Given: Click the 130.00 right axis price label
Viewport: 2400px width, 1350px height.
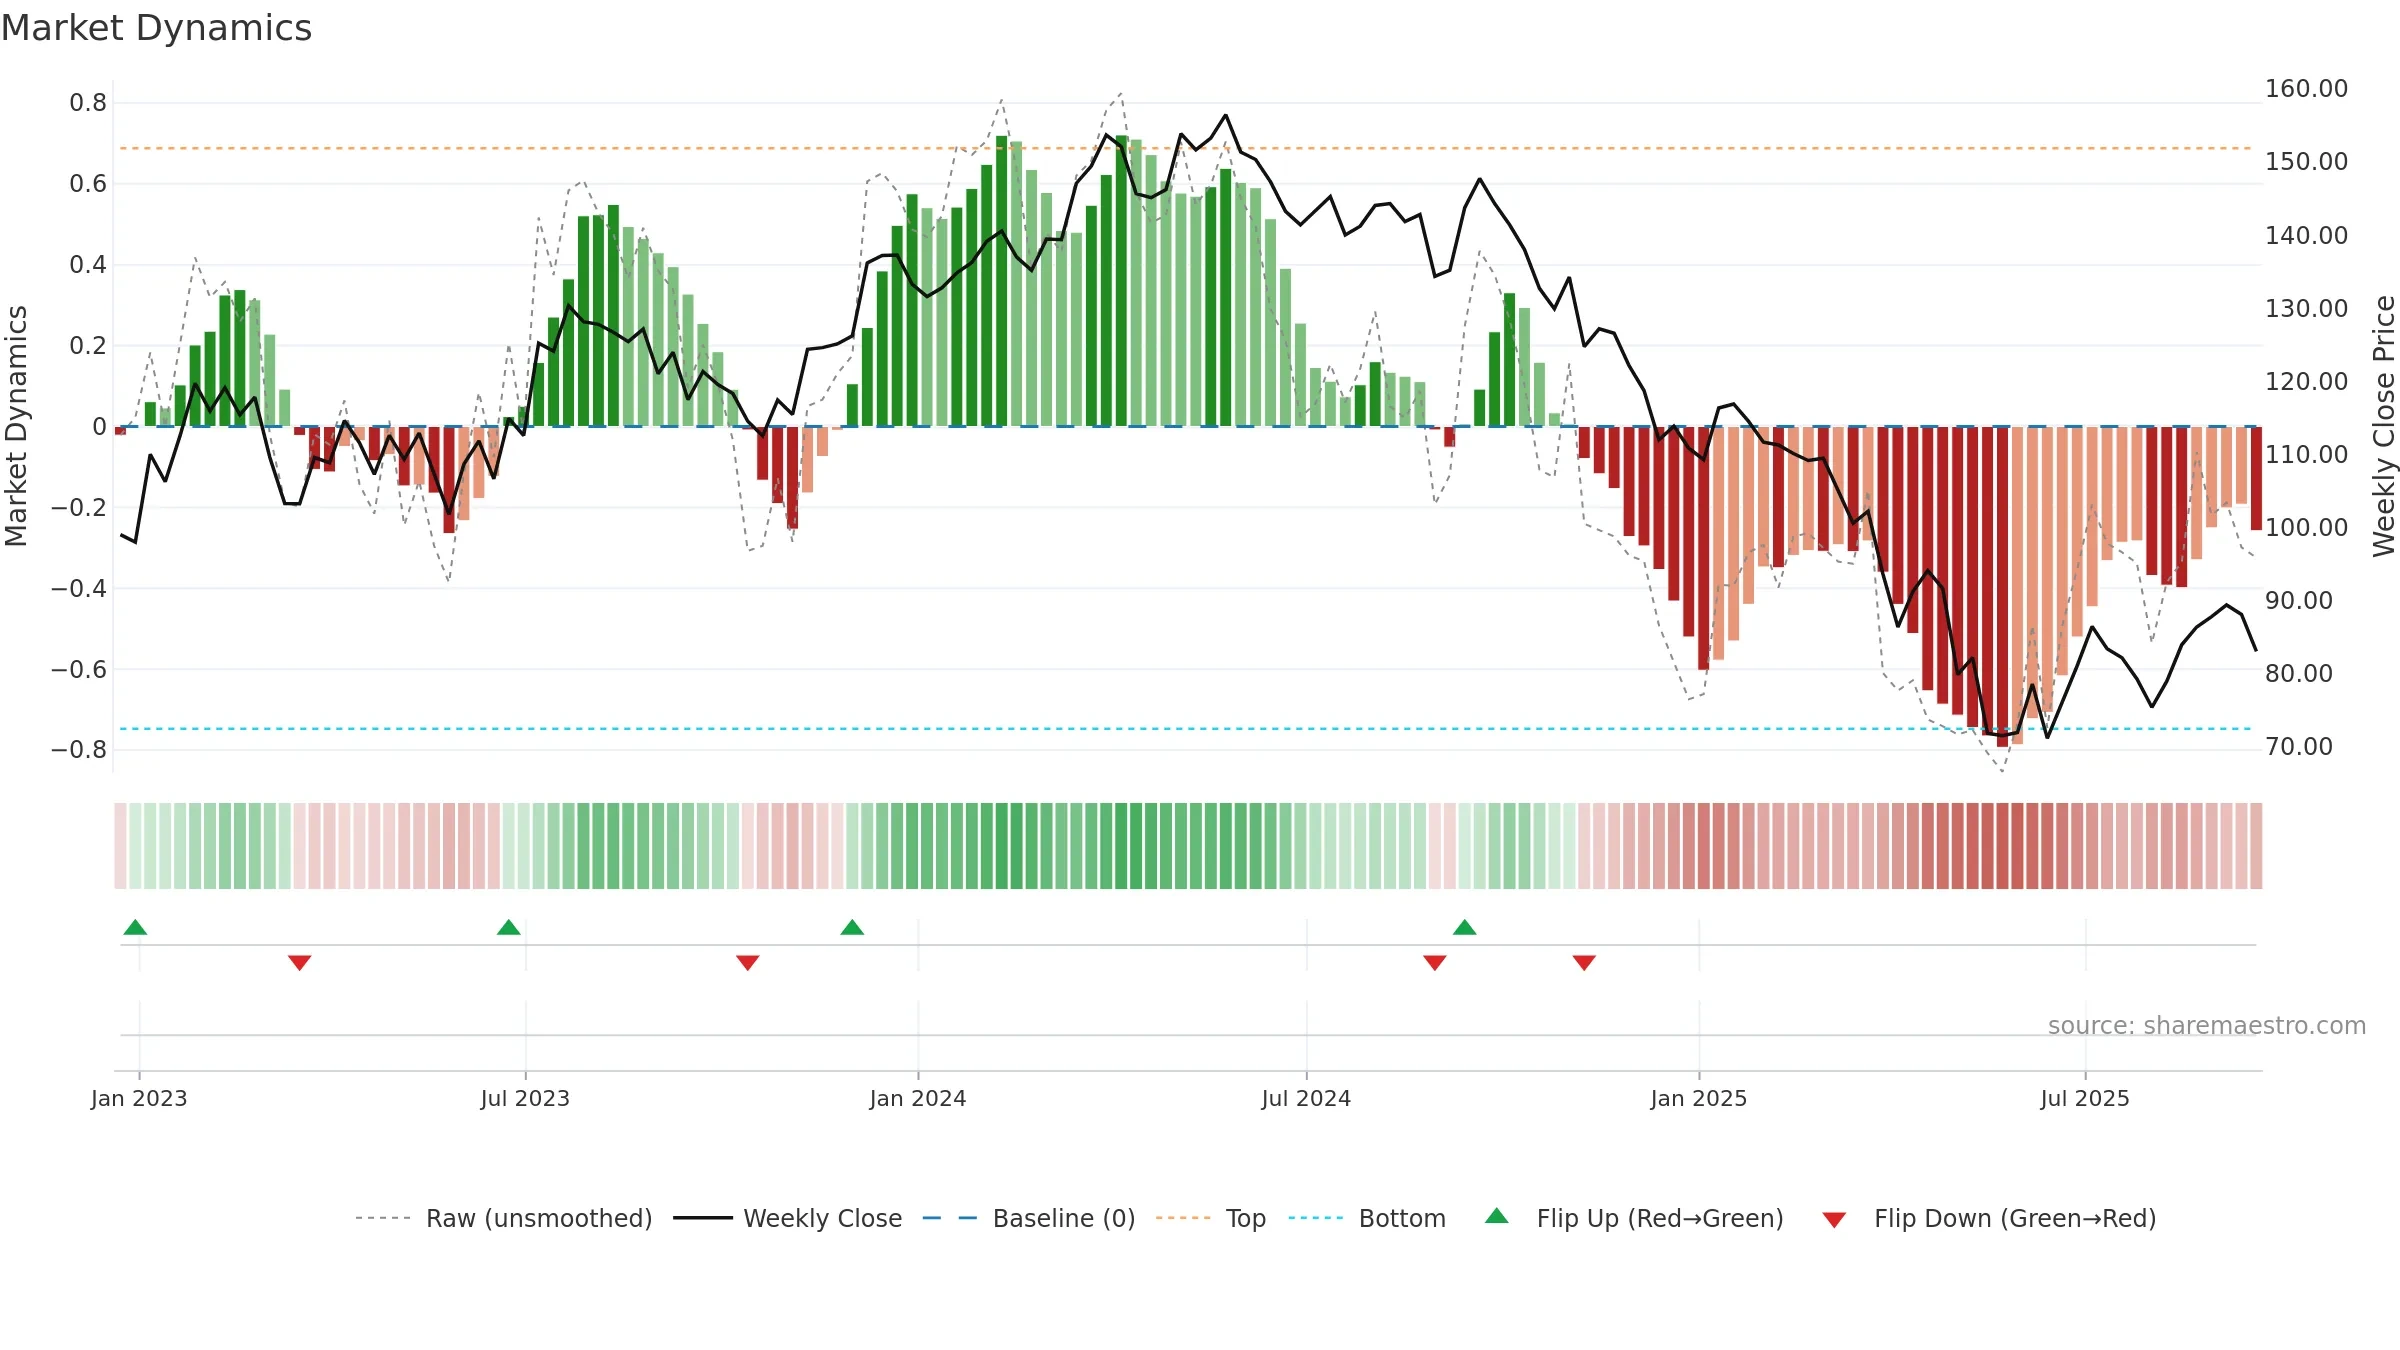Looking at the screenshot, I should click(2306, 309).
